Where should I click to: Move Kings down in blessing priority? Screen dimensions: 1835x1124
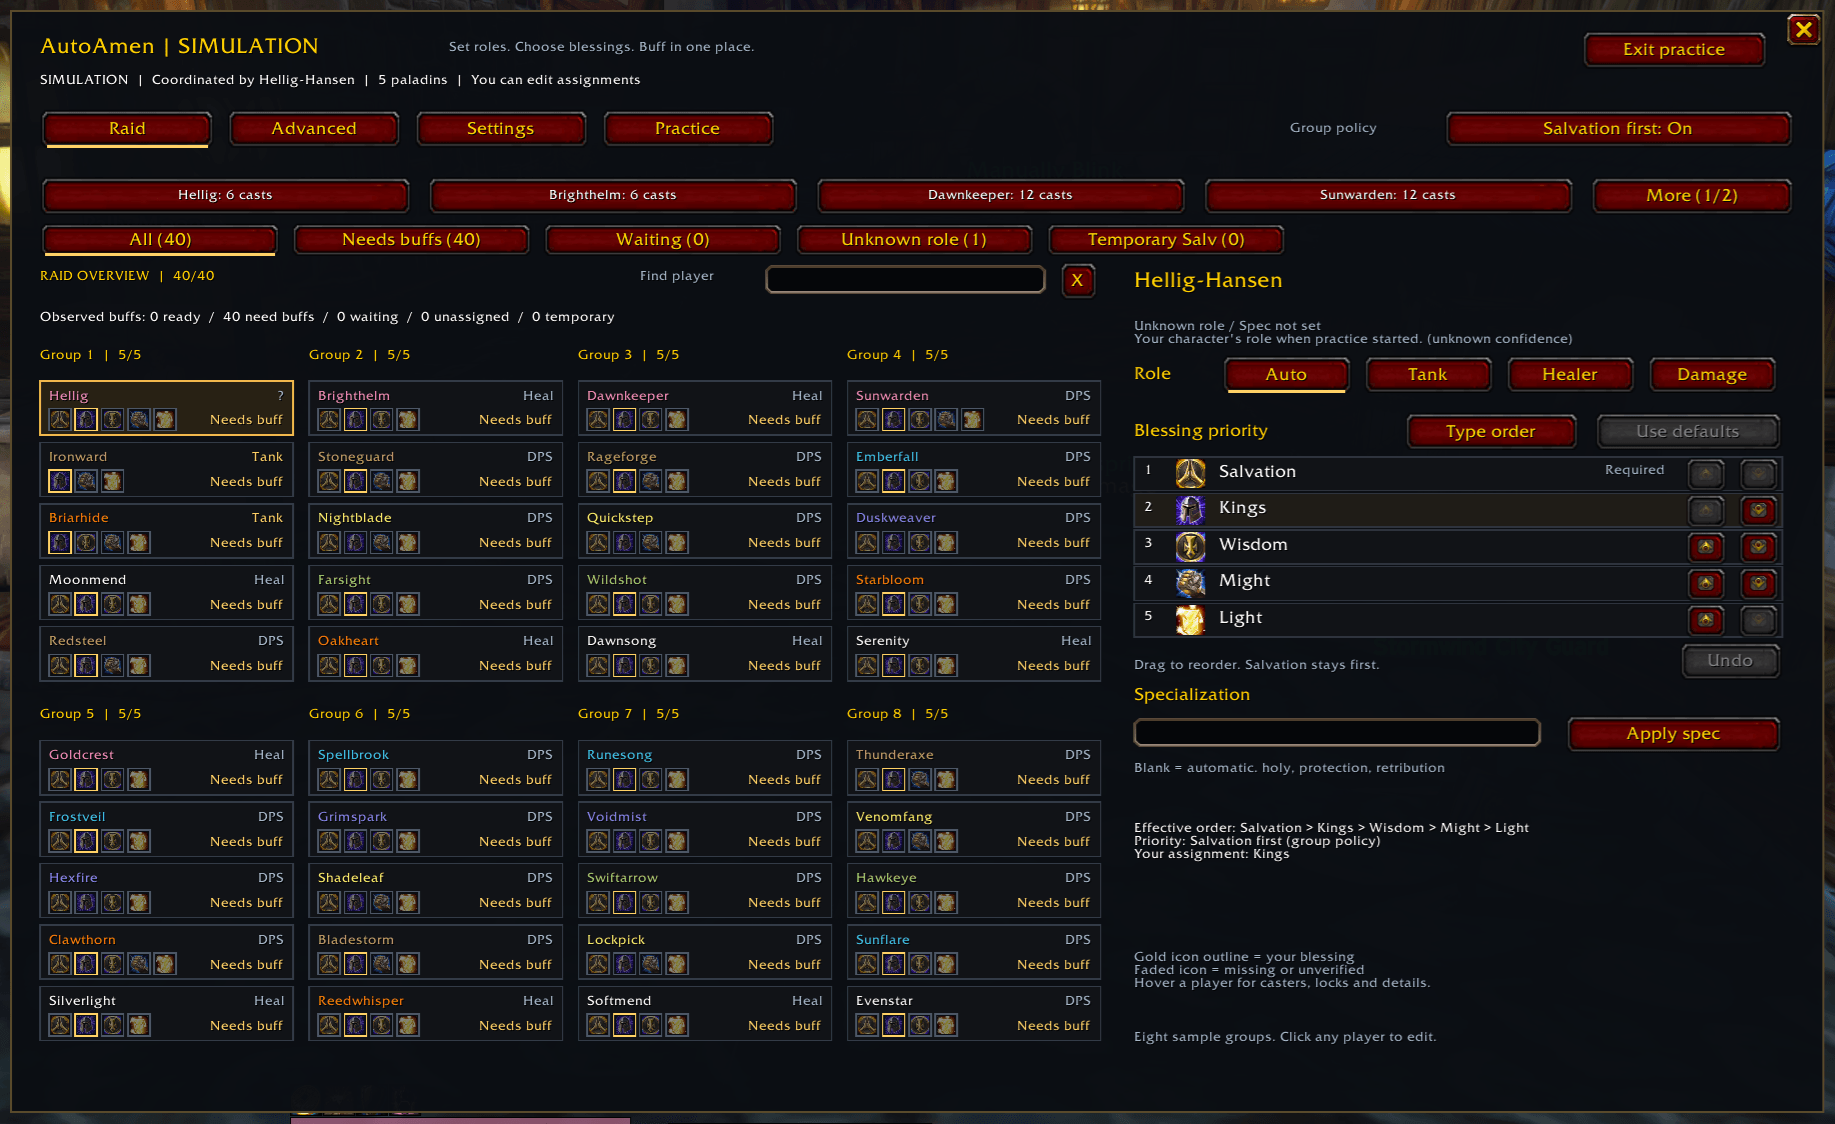pos(1758,510)
